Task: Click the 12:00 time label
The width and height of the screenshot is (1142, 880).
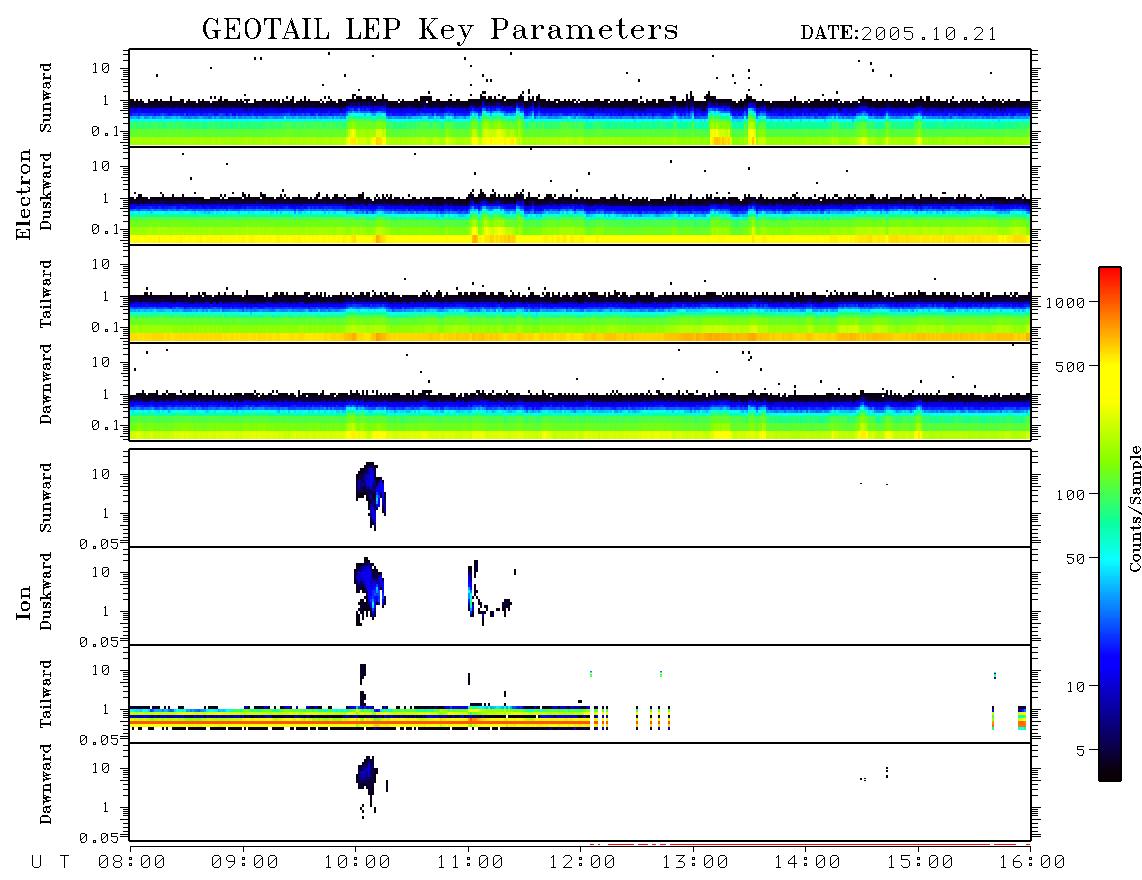Action: click(x=582, y=862)
